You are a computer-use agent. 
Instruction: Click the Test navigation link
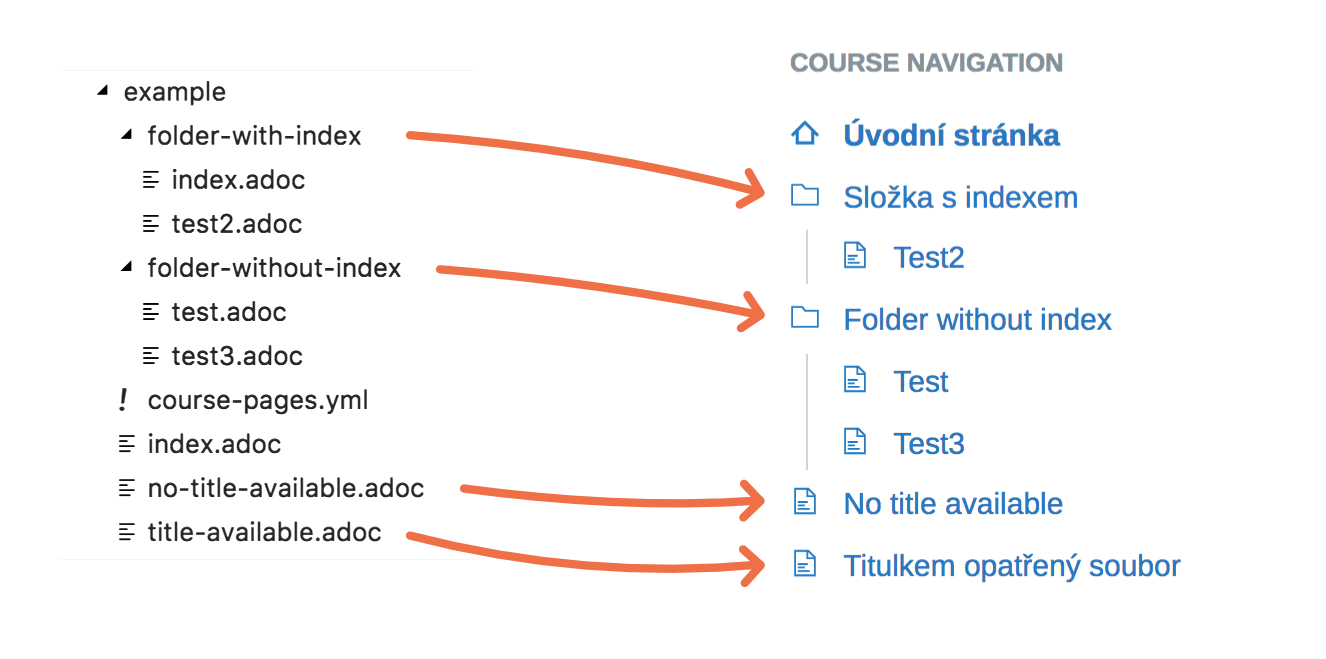[x=920, y=381]
